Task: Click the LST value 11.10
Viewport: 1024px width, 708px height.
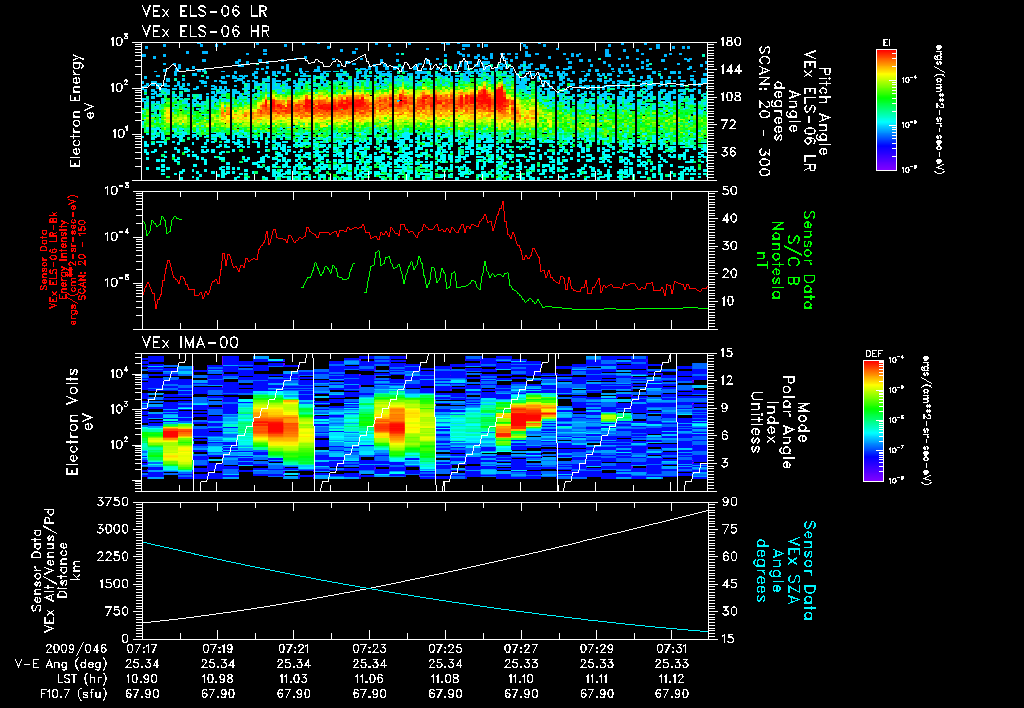Action: 520,679
